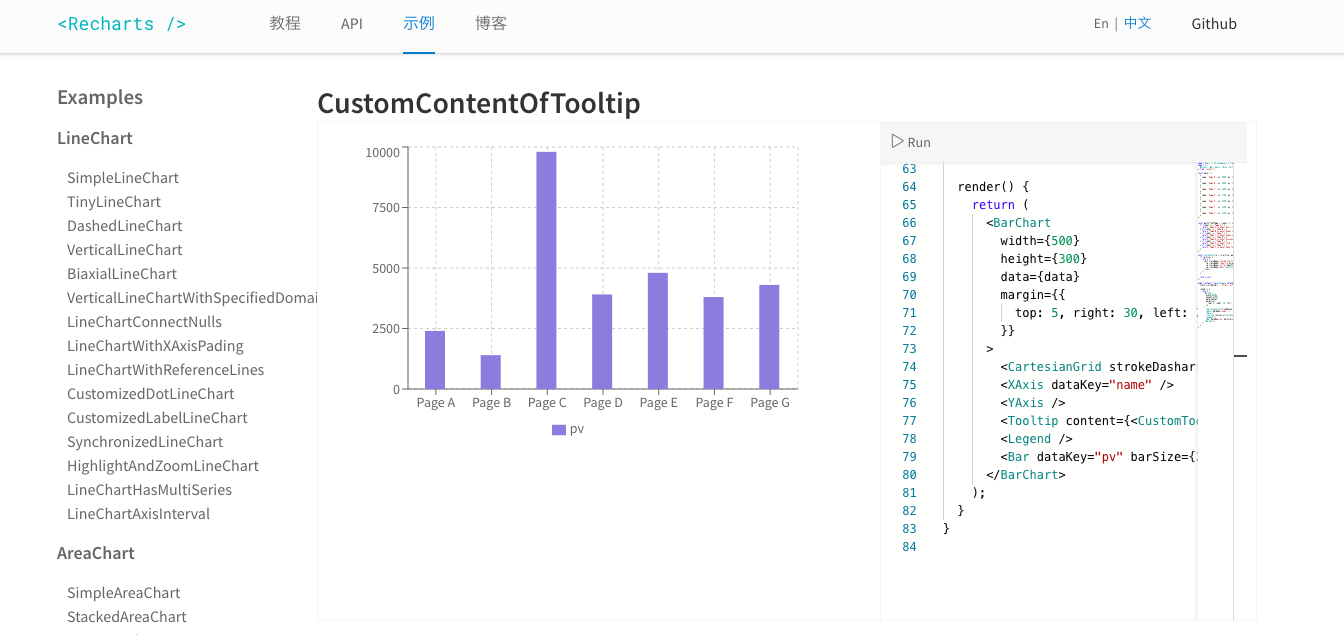Open CustomizedDotLineChart example
The height and width of the screenshot is (635, 1344).
pos(151,394)
